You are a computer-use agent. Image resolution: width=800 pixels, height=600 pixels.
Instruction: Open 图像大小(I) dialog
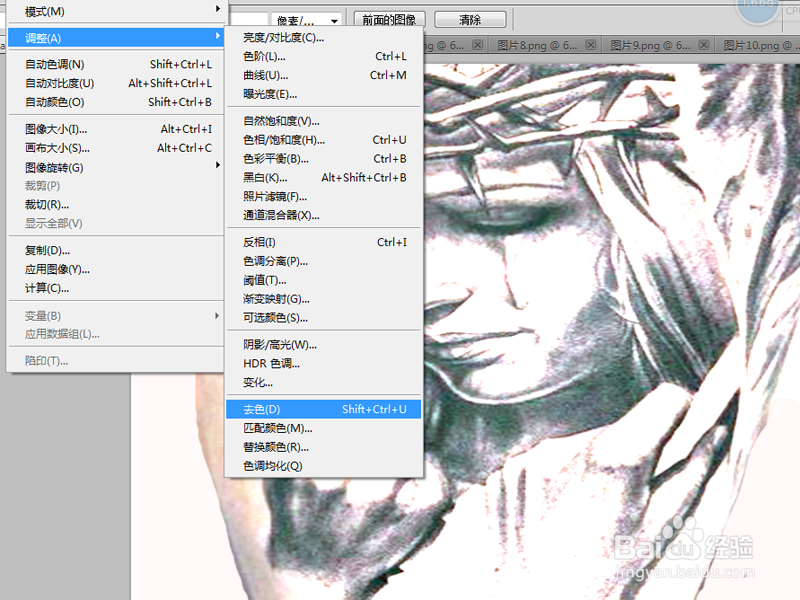pos(116,129)
